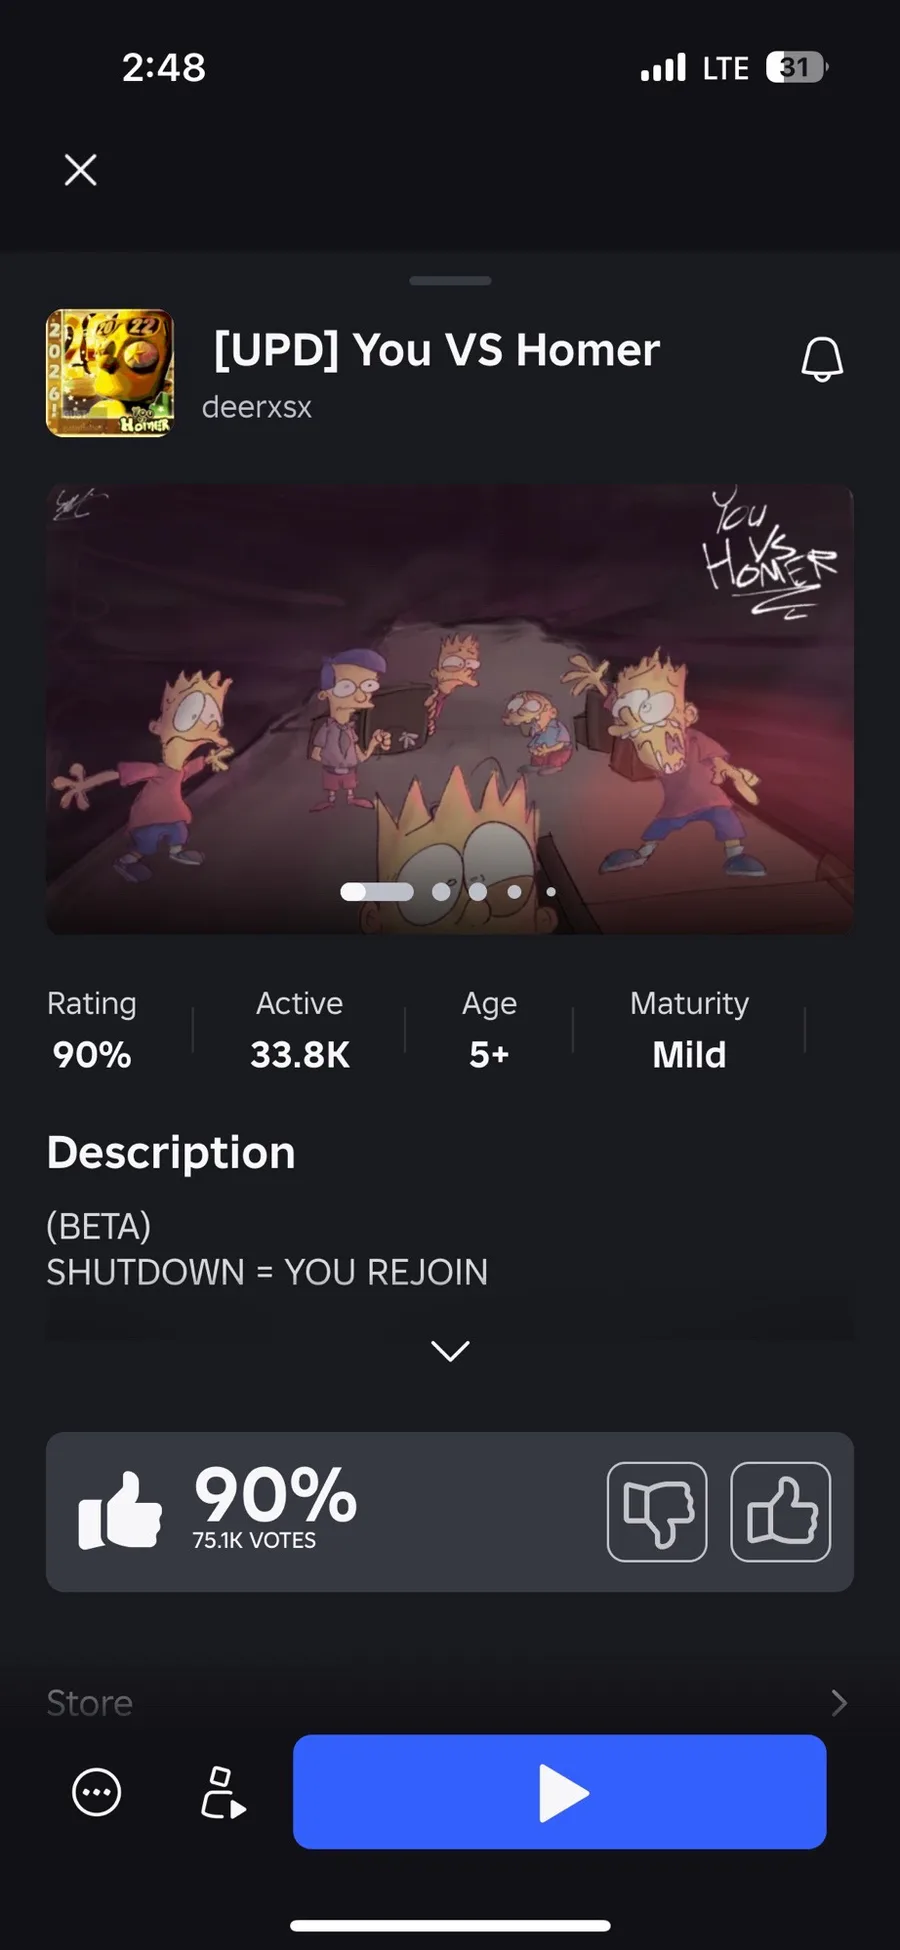Open the more options ellipsis menu

pos(97,1792)
